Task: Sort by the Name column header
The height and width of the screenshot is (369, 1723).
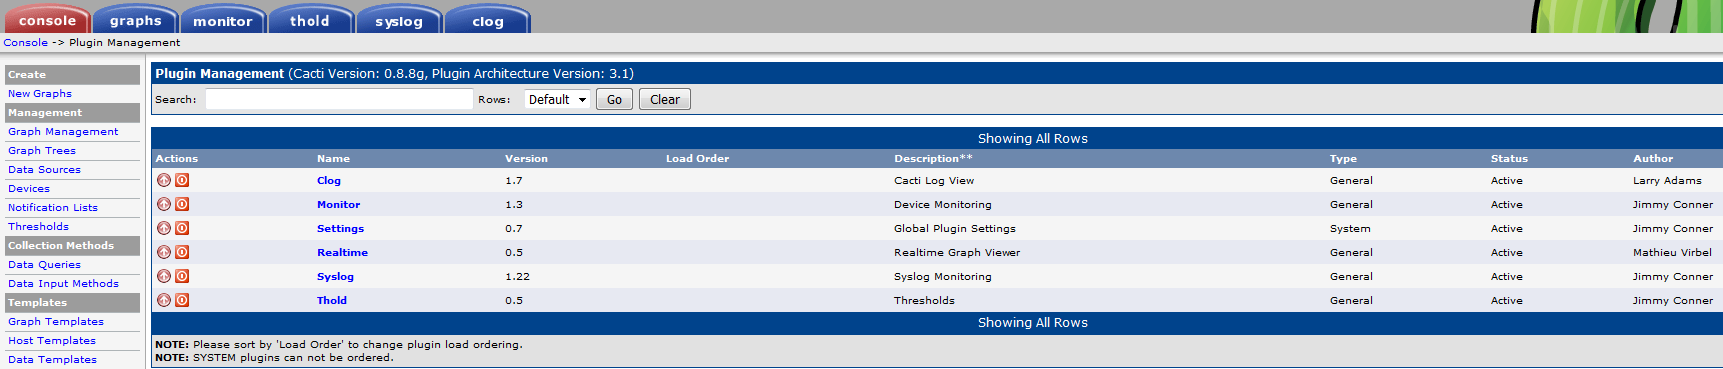Action: point(333,158)
